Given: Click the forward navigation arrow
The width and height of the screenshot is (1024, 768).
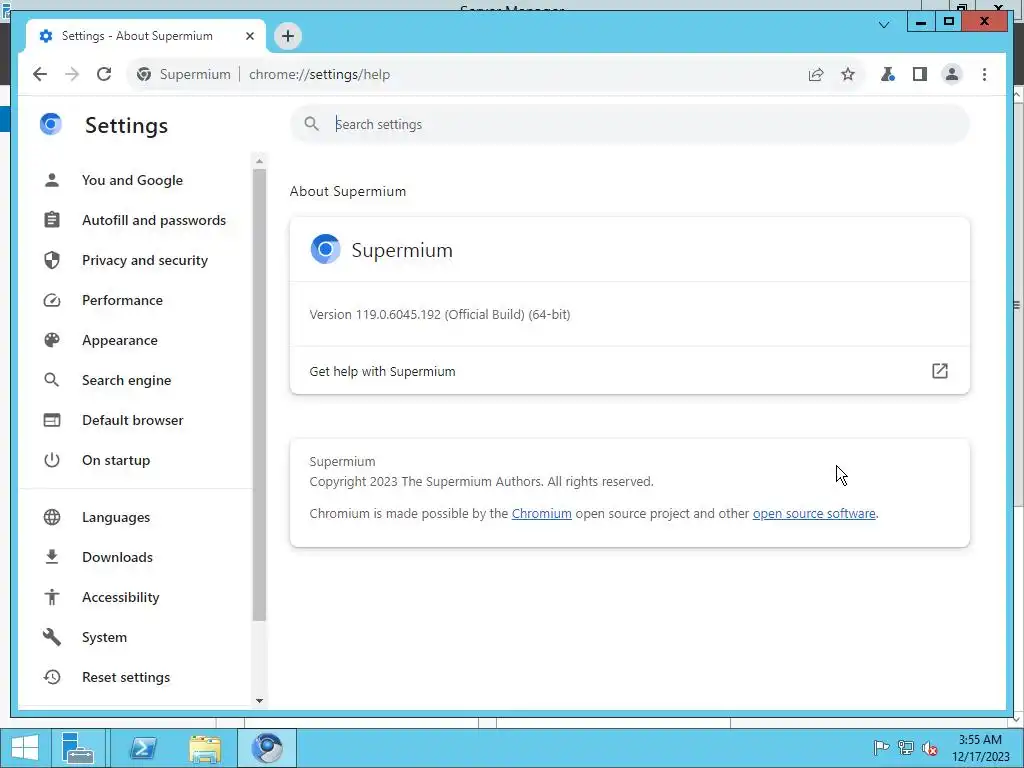Looking at the screenshot, I should tap(72, 74).
